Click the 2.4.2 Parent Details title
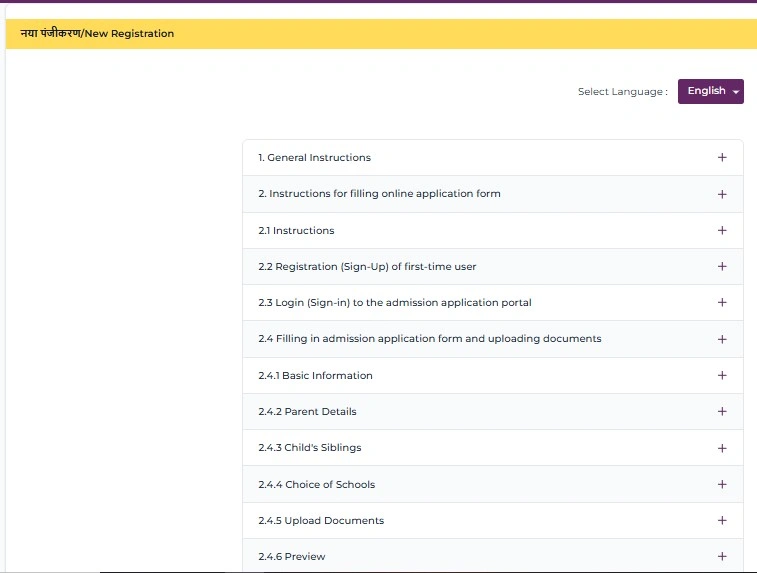Screen dimensions: 757x573 pos(307,412)
